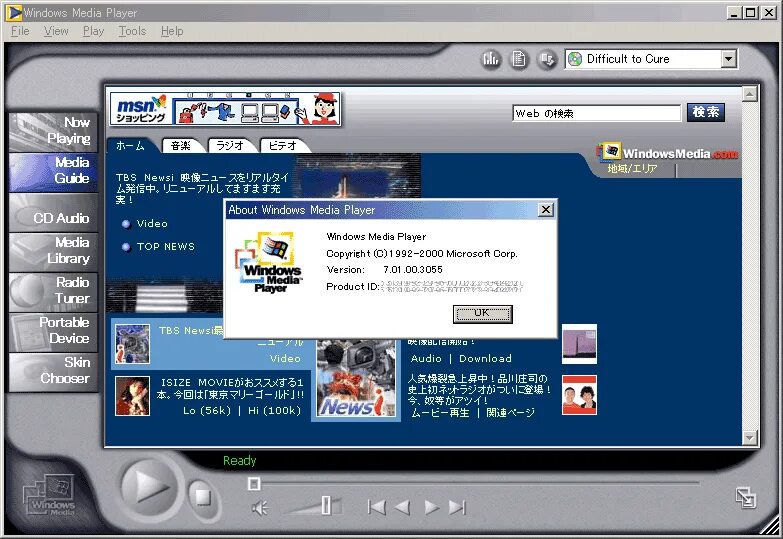Viewport: 783px width, 539px height.
Task: Click the guide scrollbar down arrow
Action: [750, 438]
